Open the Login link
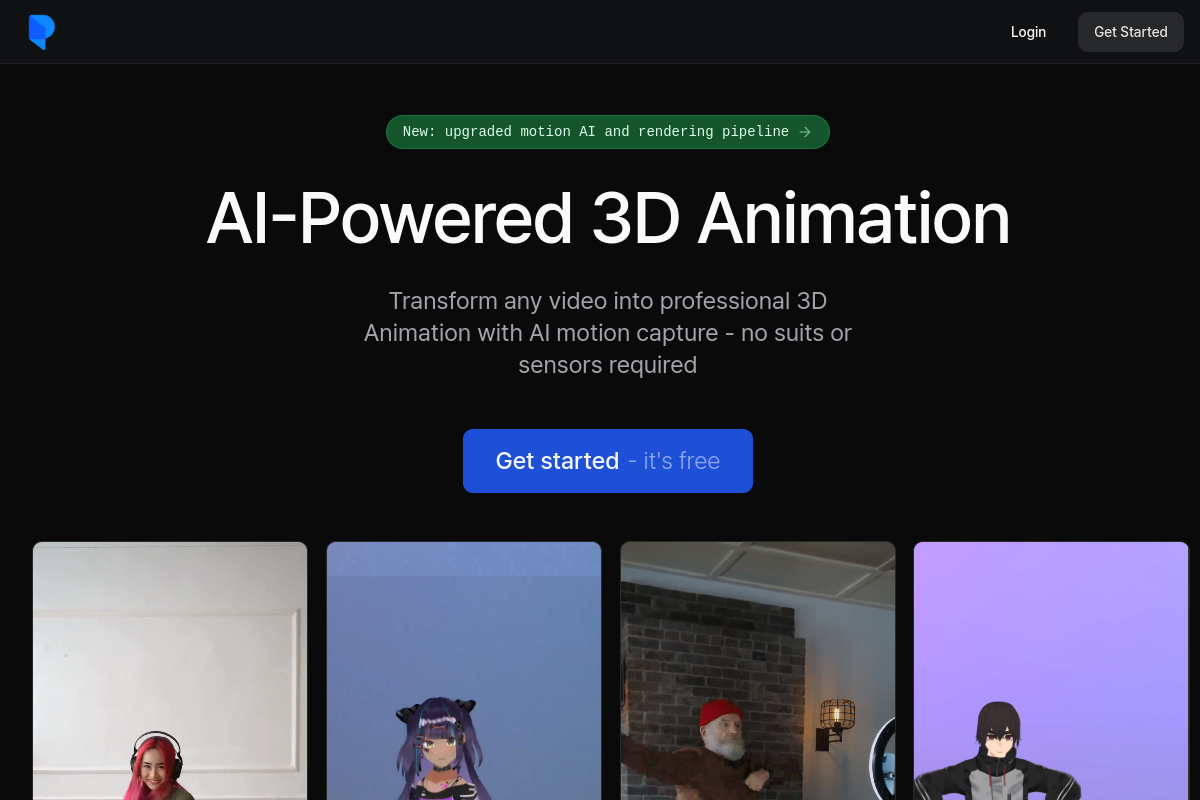 click(1028, 32)
